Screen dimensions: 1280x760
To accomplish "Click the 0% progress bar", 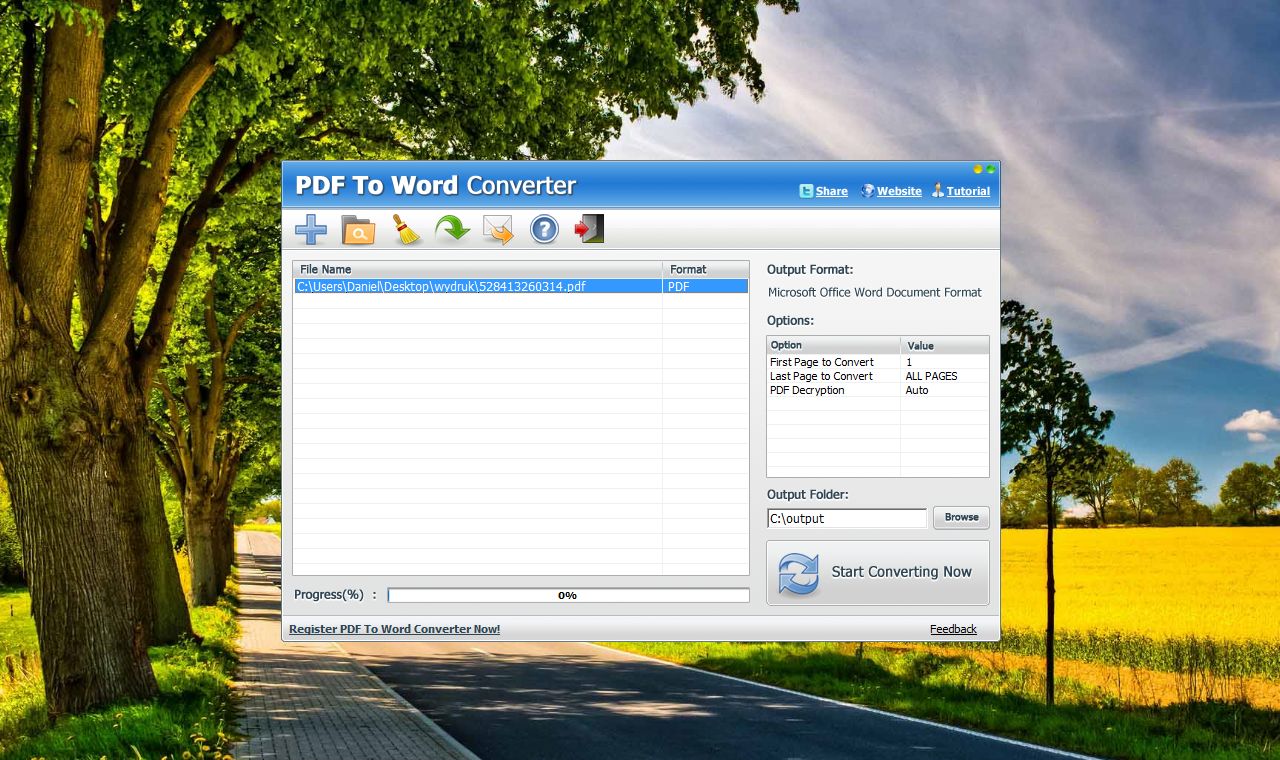I will pyautogui.click(x=568, y=595).
